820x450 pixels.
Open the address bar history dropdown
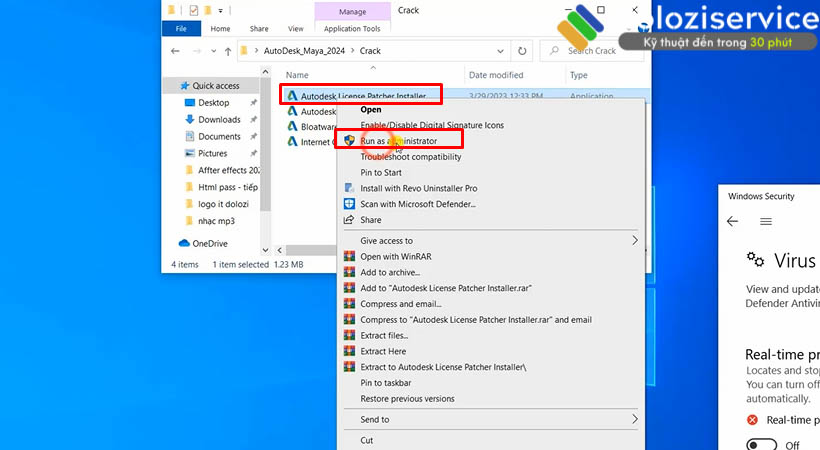pyautogui.click(x=500, y=50)
